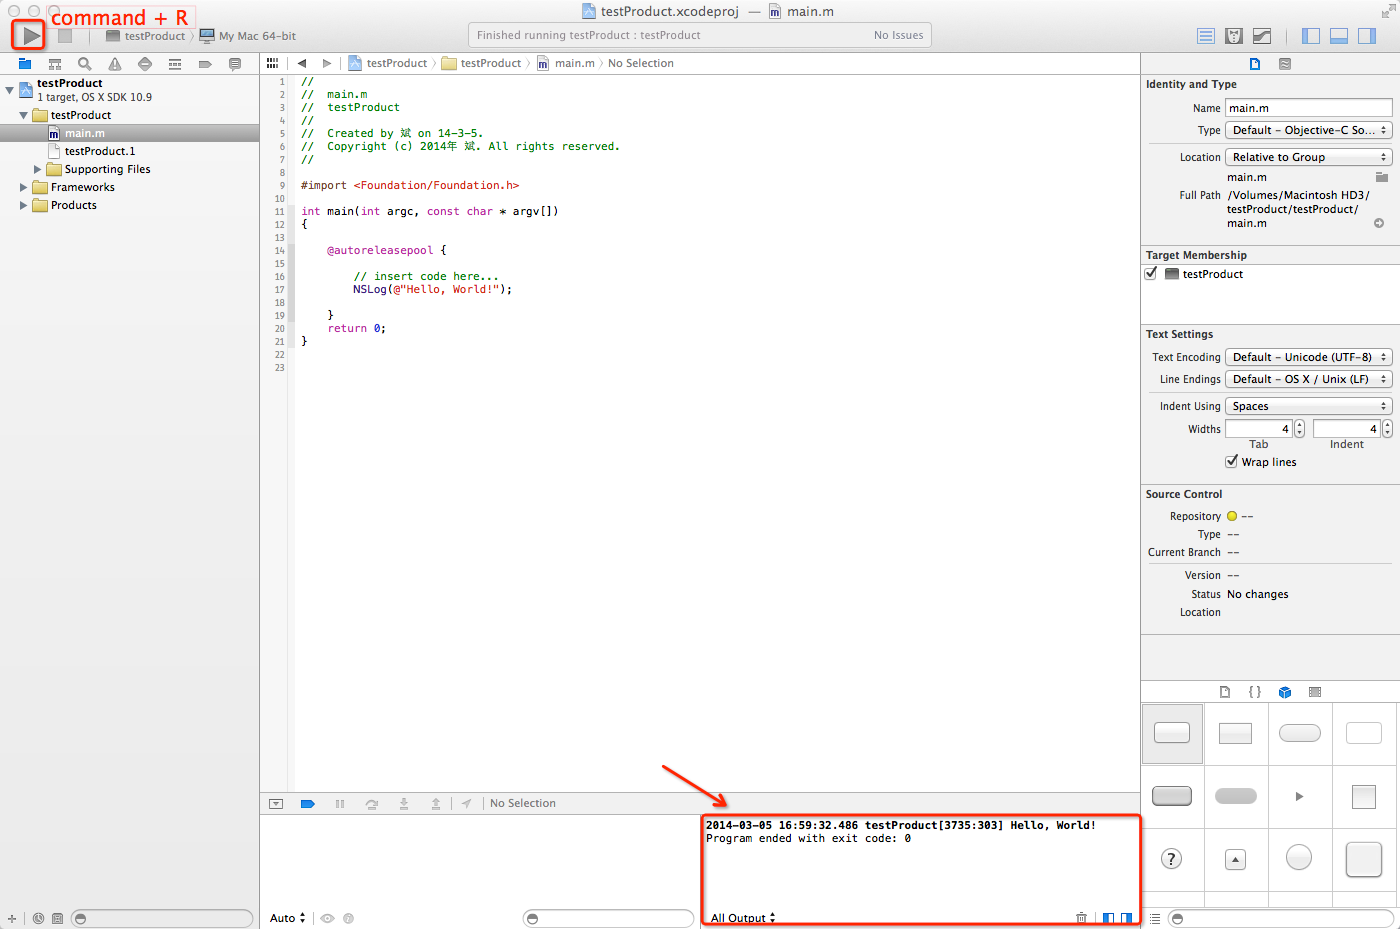Click the Name field containing main.m
This screenshot has height=929, width=1400.
click(x=1308, y=108)
